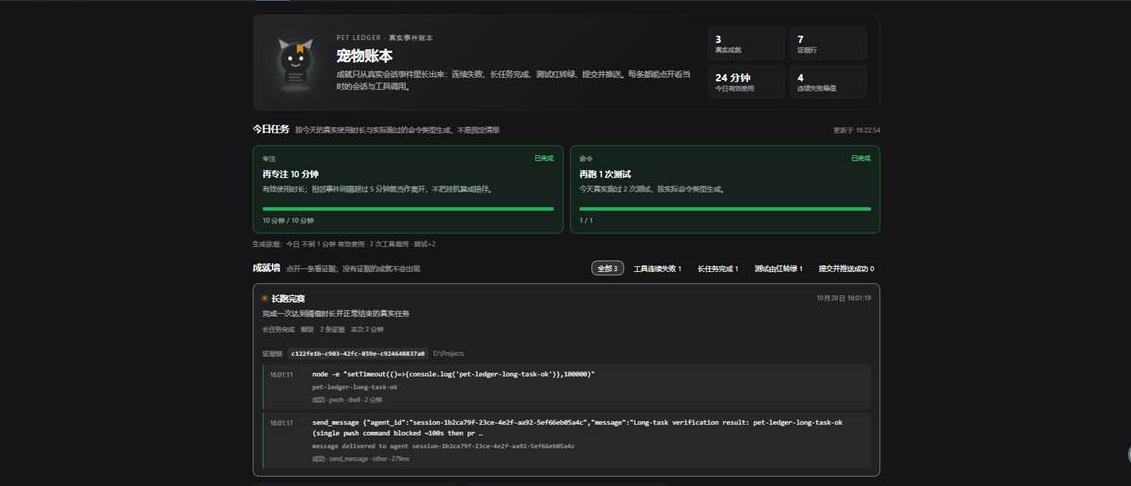Open the 再专注 10 分钟 task card
This screenshot has width=1131, height=486.
(x=408, y=190)
